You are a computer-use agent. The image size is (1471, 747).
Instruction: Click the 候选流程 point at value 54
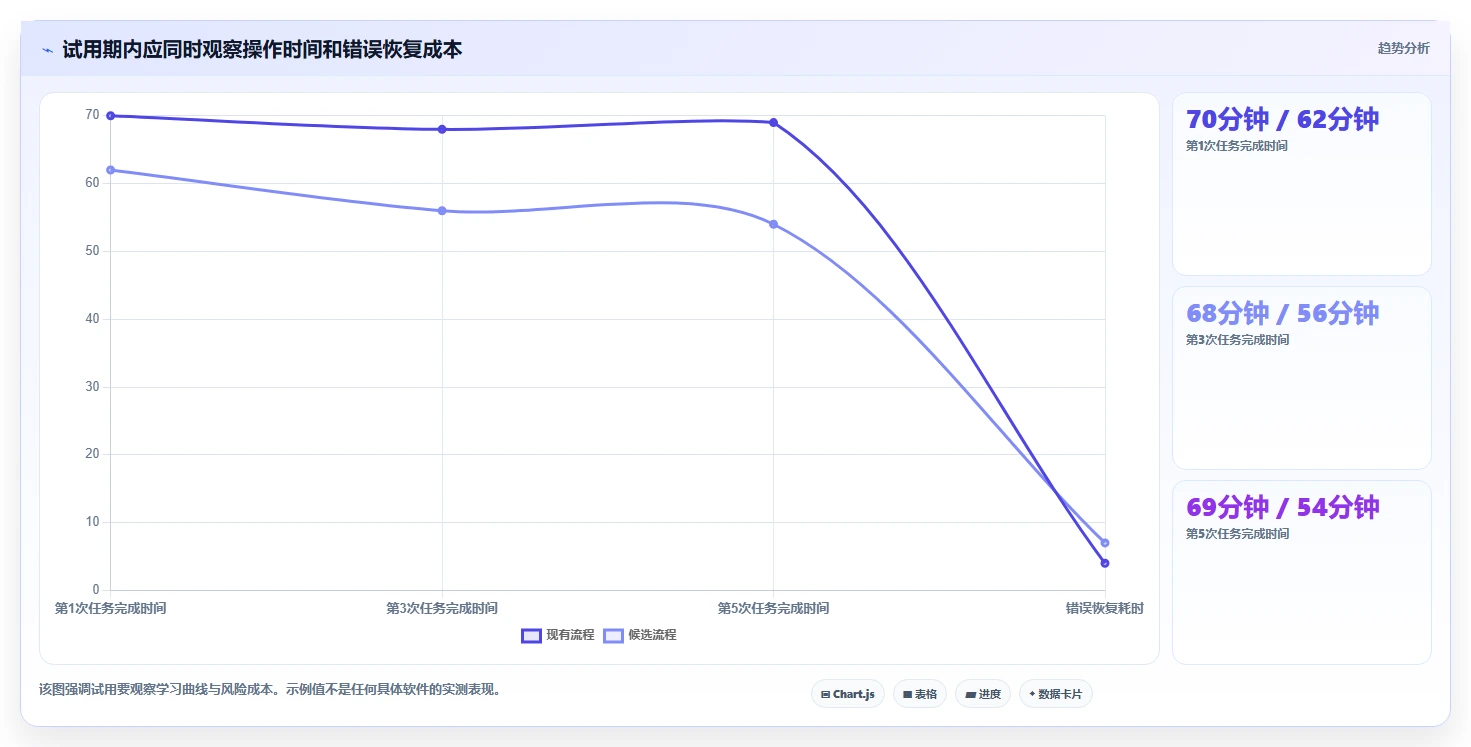coord(773,224)
